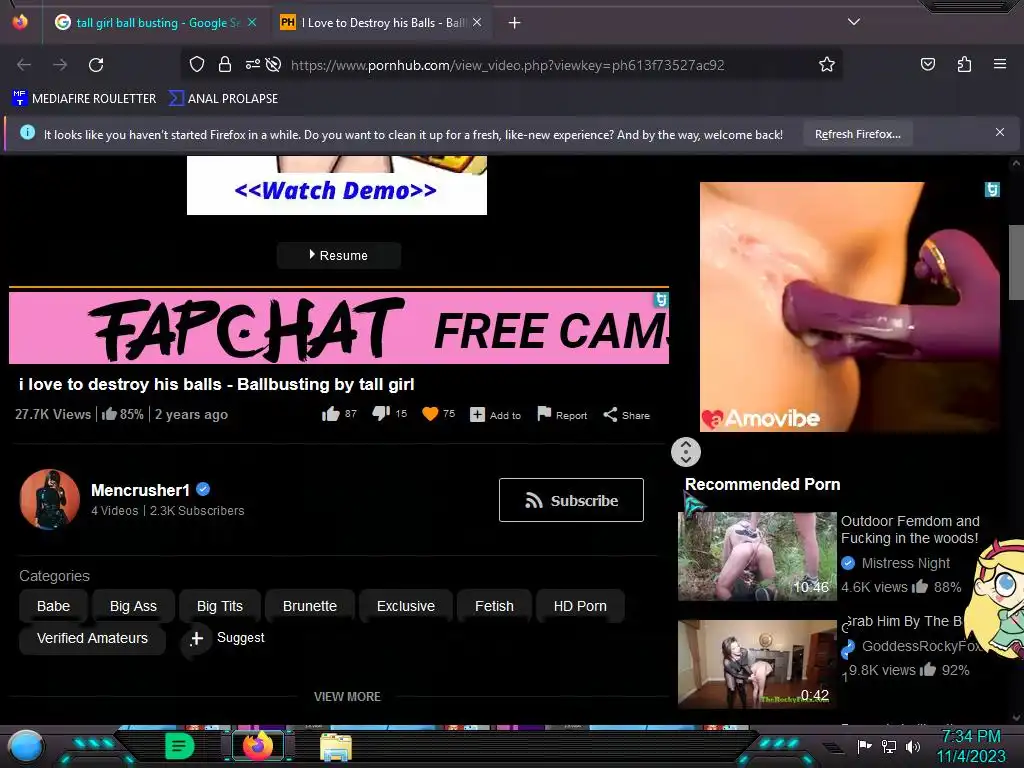The width and height of the screenshot is (1024, 768).
Task: Click the browser Back arrow
Action: [24, 65]
